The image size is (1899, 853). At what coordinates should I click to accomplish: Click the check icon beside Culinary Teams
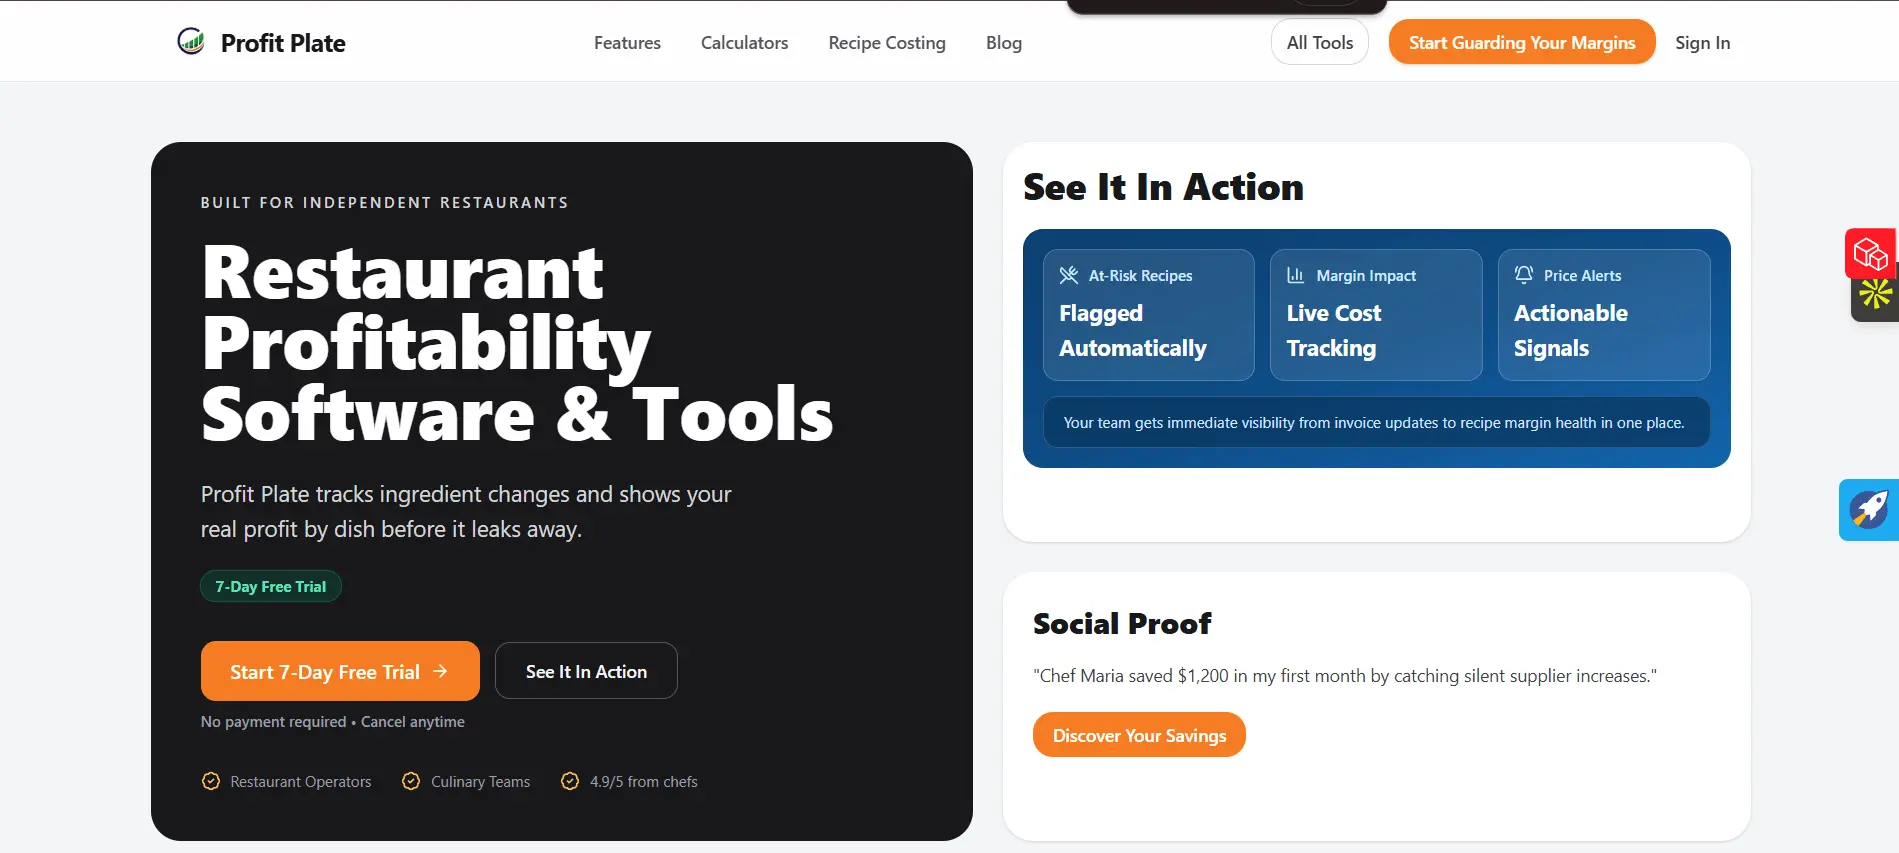(411, 781)
